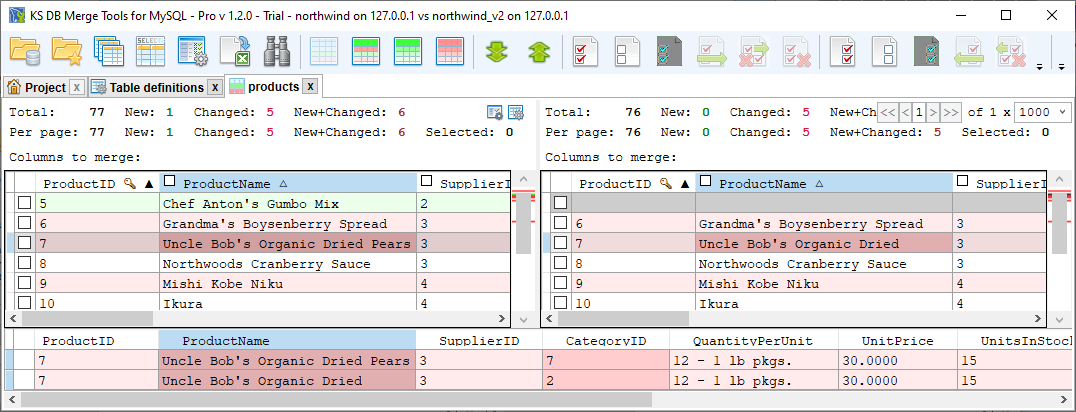Show only changed rows red grid
Image resolution: width=1076 pixels, height=412 pixels.
click(450, 52)
